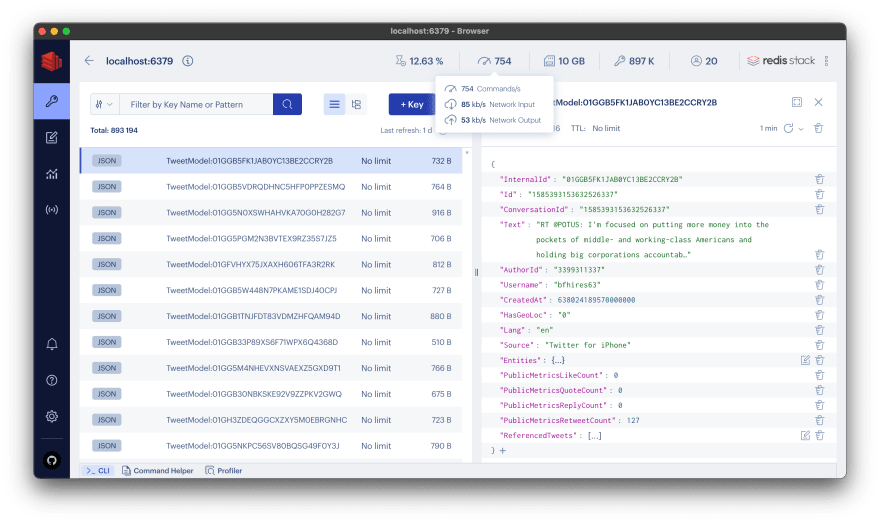Click the 10 GB memory stat

coord(564,61)
